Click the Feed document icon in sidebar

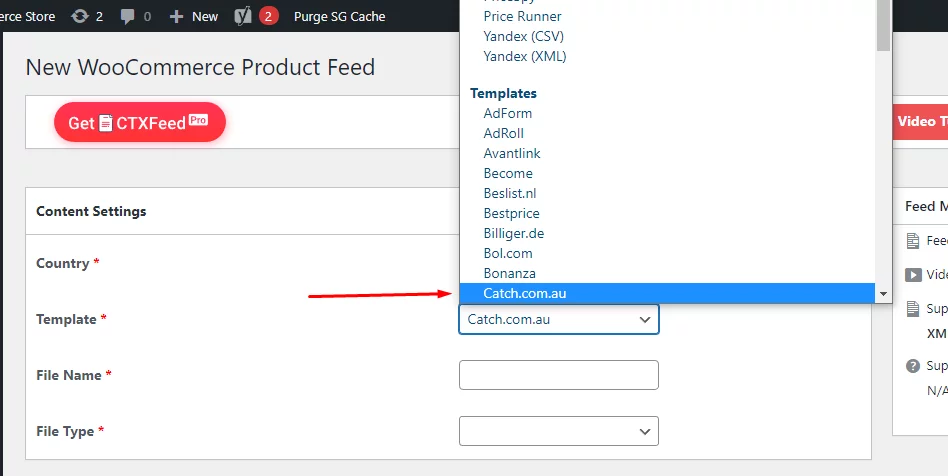912,241
